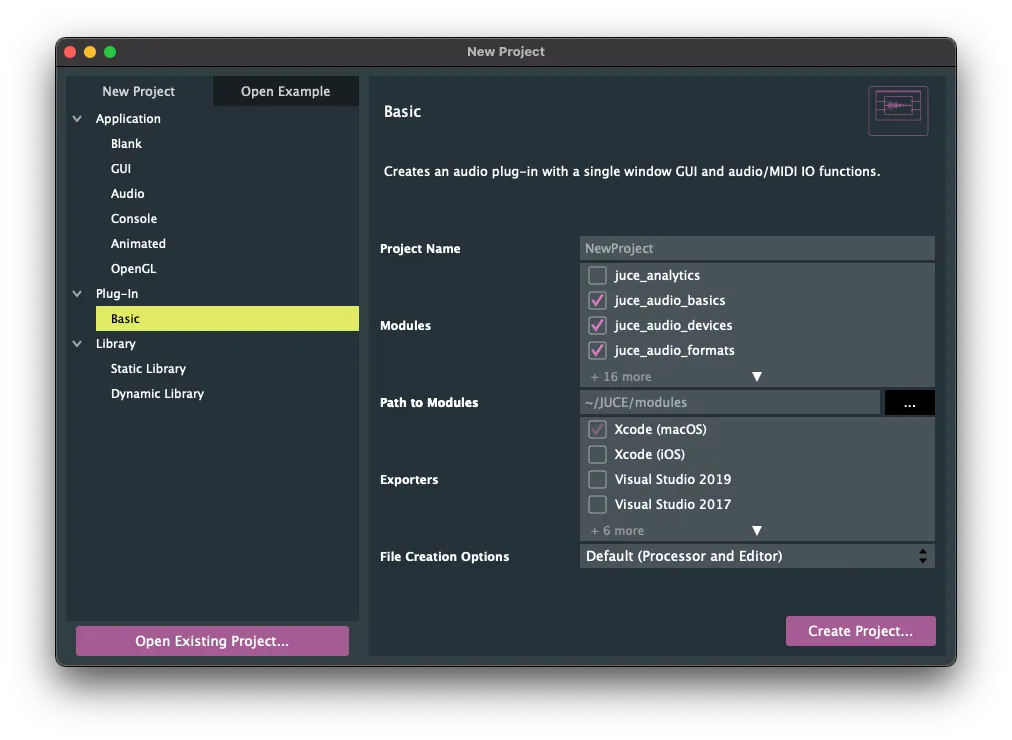Screen dimensions: 1012x740
Task: Select the Blank application template
Action: click(x=126, y=144)
